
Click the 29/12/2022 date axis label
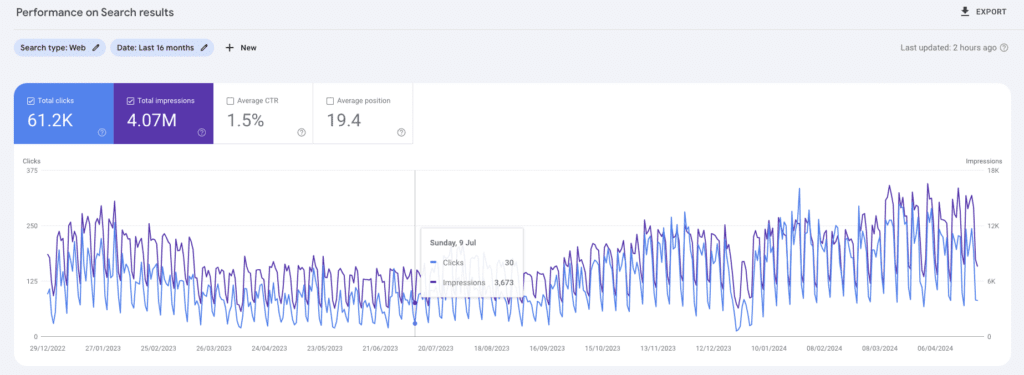[x=48, y=349]
